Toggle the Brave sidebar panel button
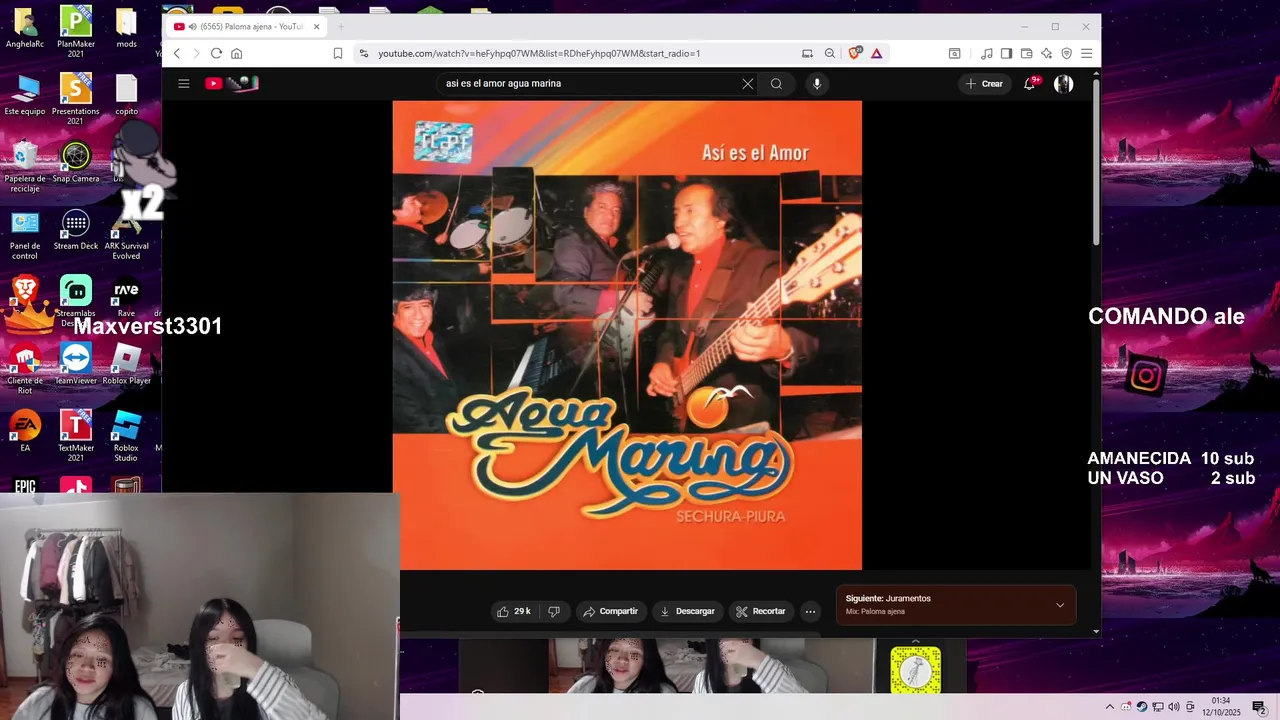This screenshot has width=1280, height=720. (1007, 53)
